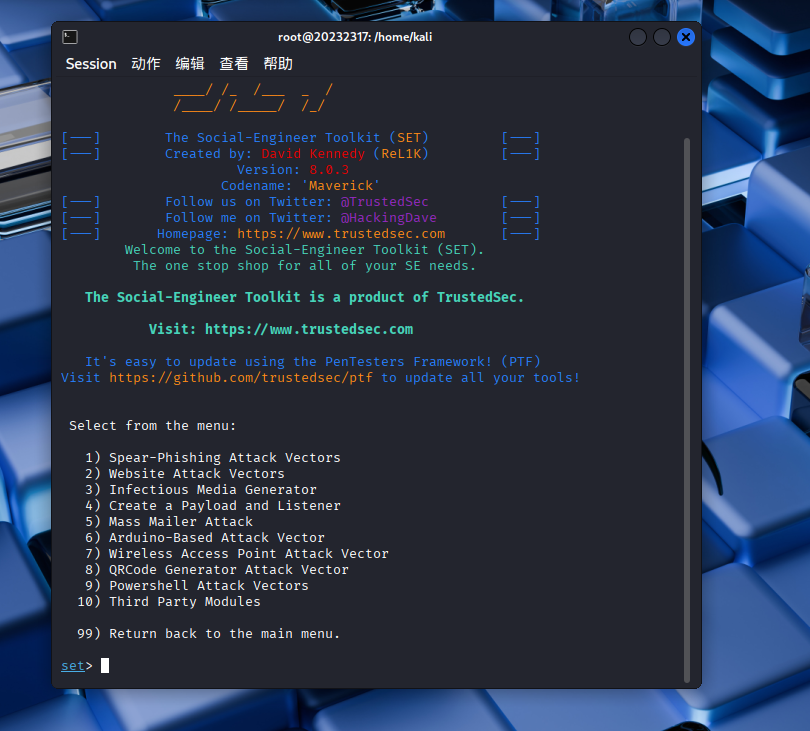
Task: Click option 10) Third Party Modules
Action: [x=169, y=602]
